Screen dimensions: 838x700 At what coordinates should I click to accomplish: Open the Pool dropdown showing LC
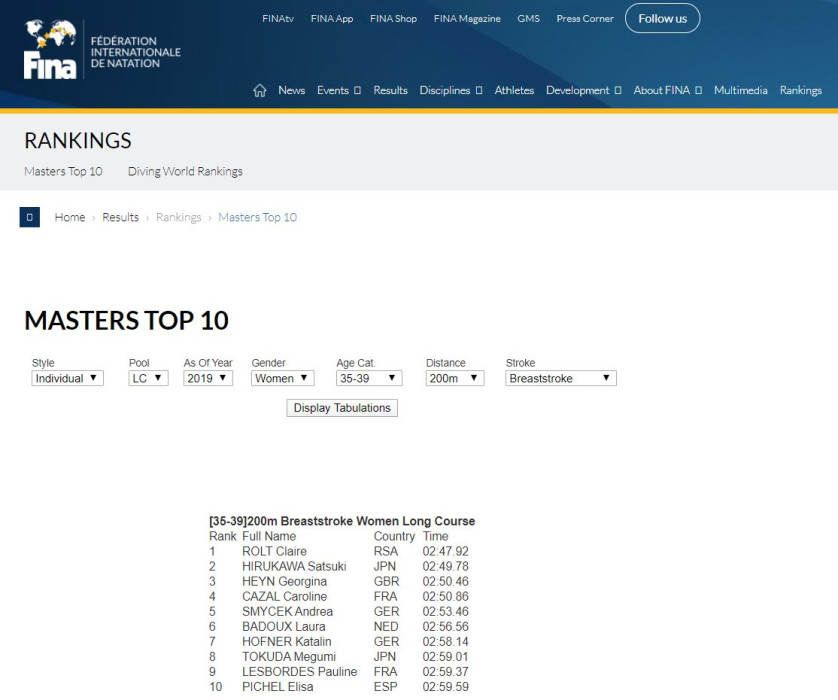(x=148, y=378)
